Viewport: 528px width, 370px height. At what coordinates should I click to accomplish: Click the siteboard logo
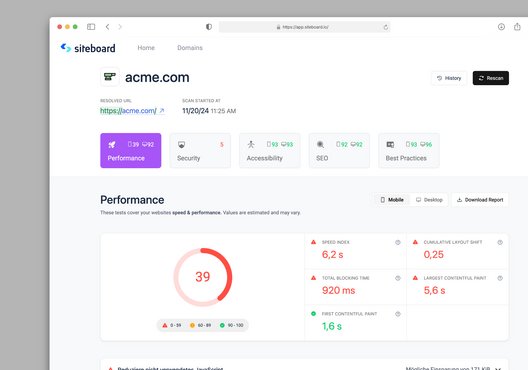tap(88, 48)
